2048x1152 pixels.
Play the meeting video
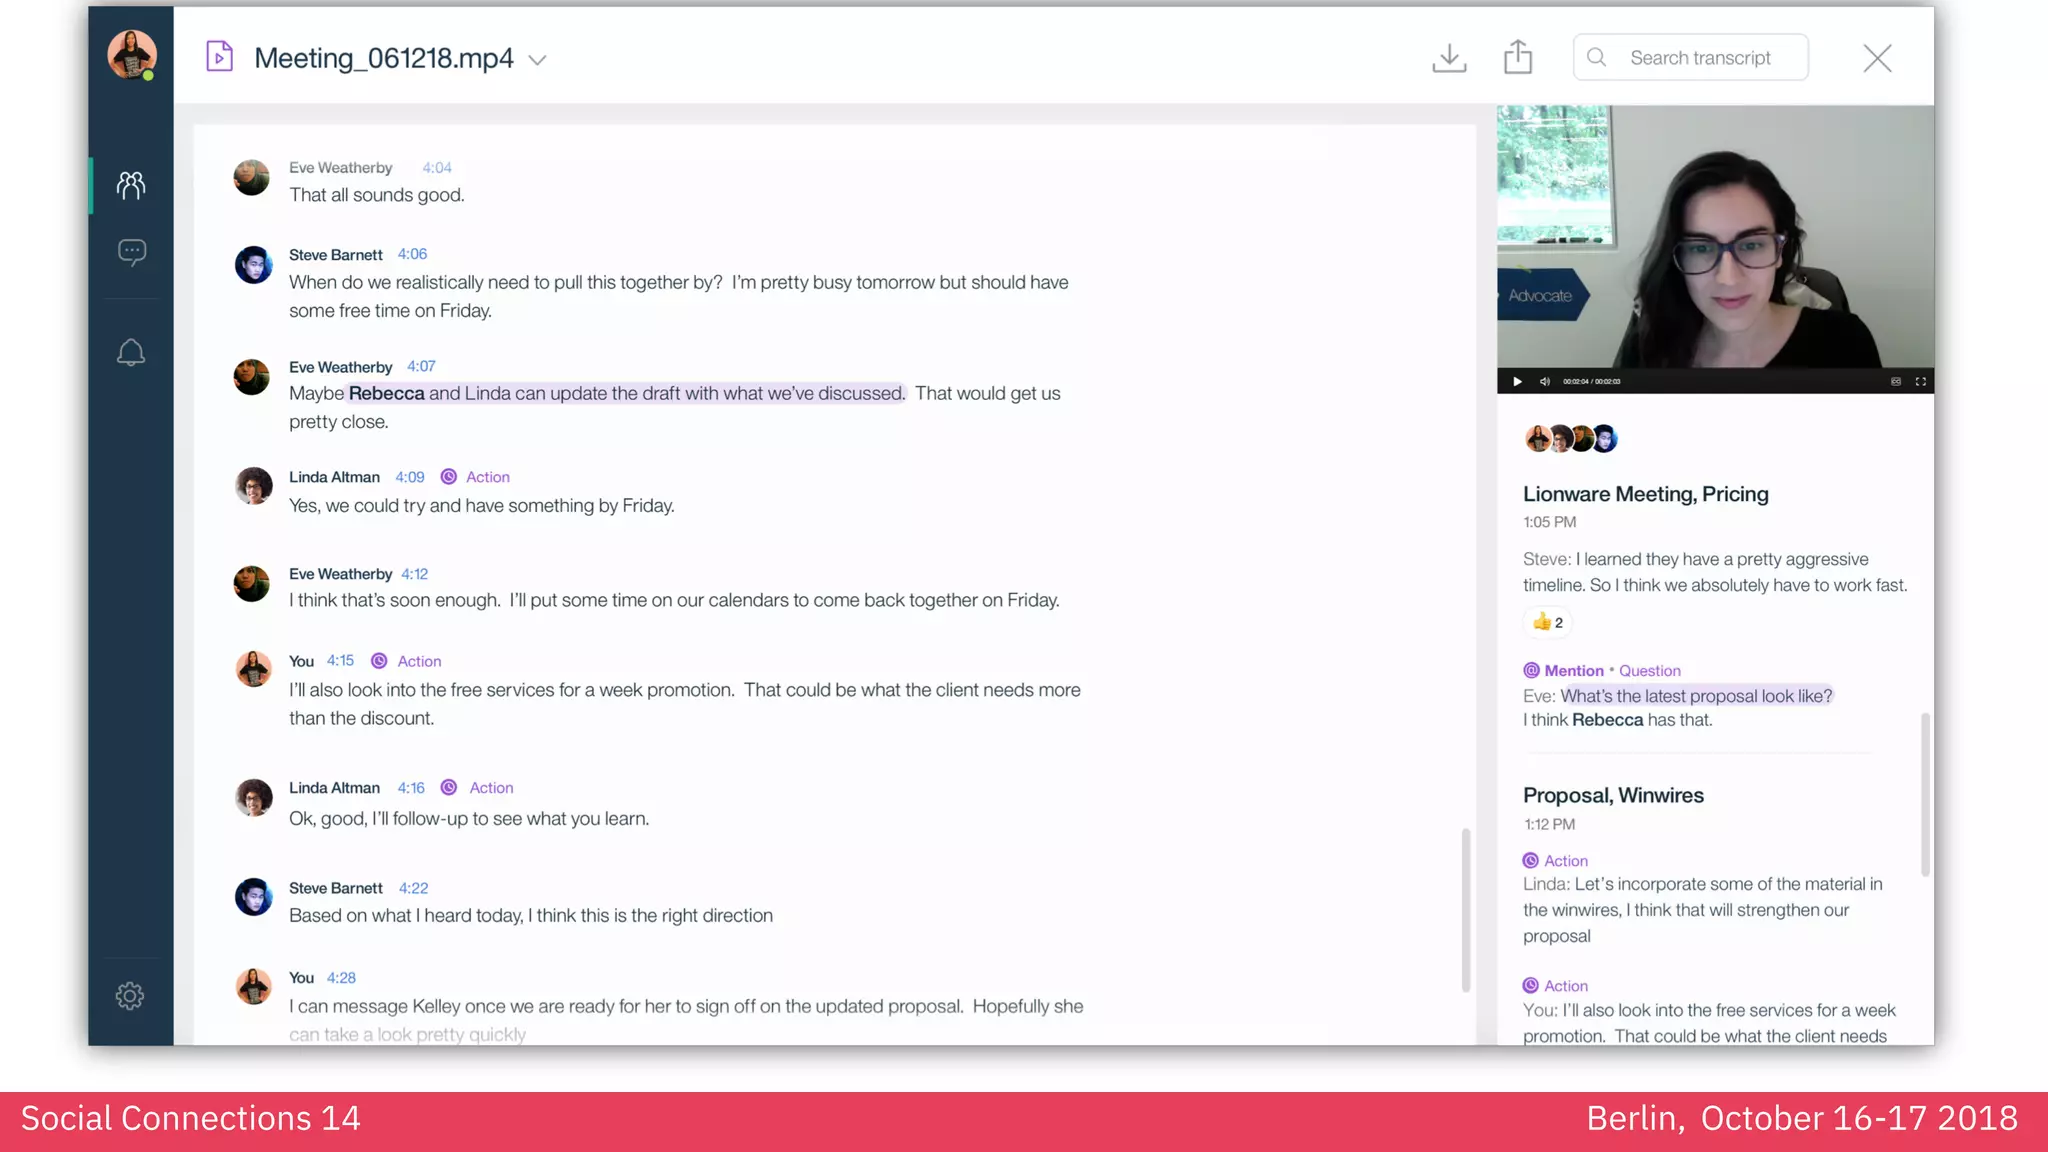1517,381
